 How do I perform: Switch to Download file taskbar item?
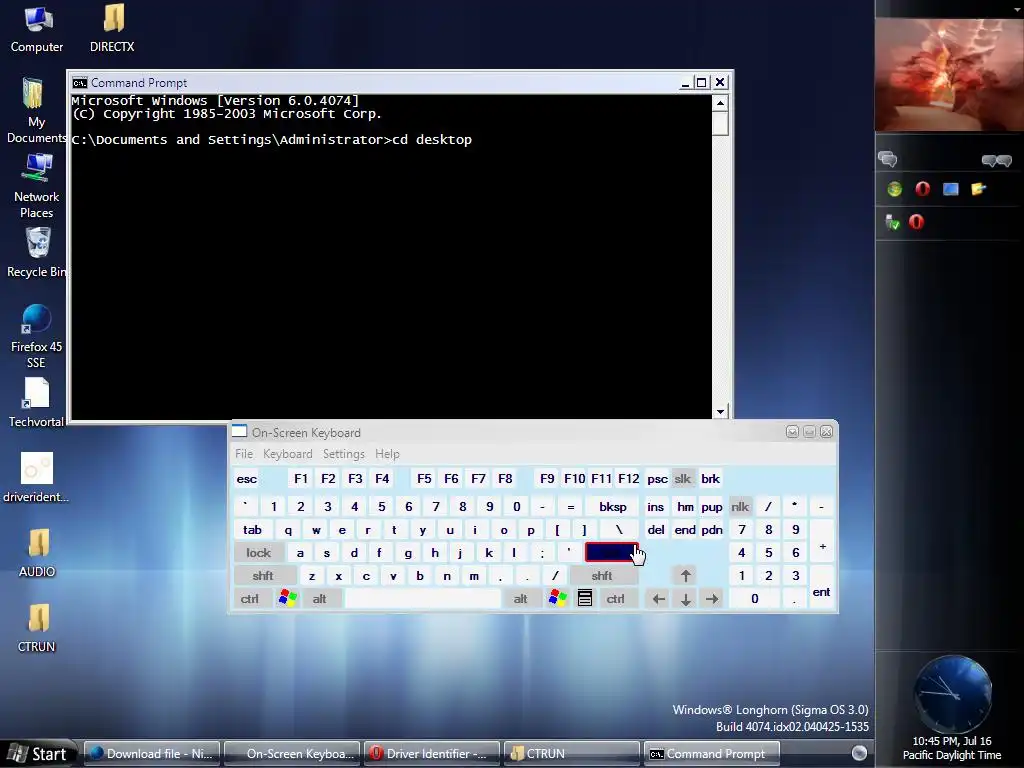click(152, 754)
